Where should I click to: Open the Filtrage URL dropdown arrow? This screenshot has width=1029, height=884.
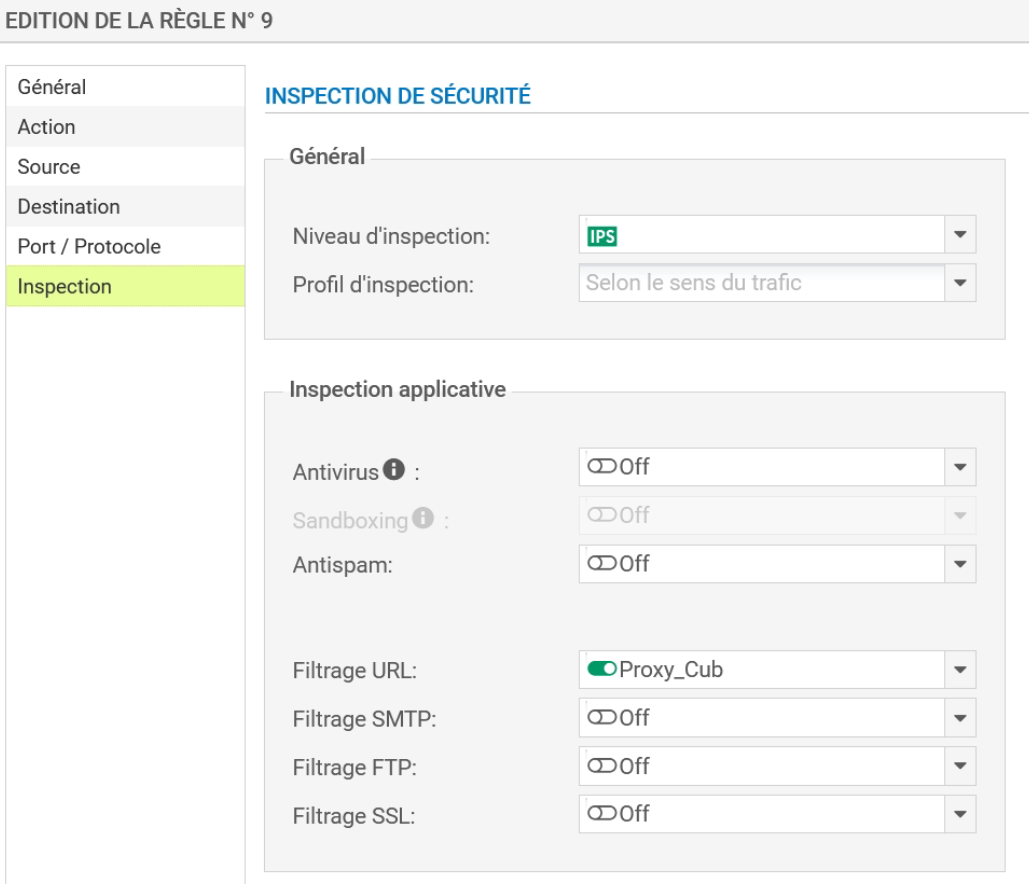point(960,670)
